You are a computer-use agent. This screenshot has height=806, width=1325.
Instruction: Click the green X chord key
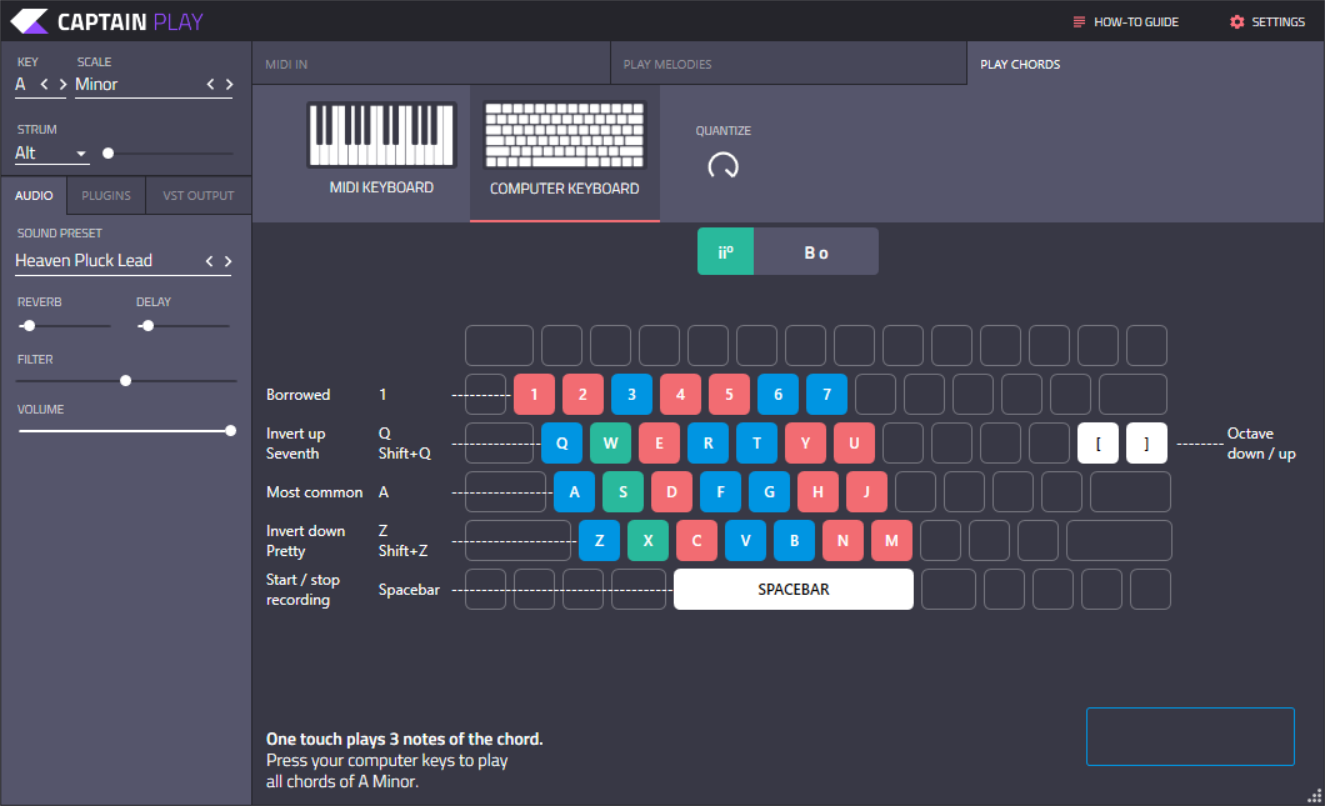pos(648,540)
